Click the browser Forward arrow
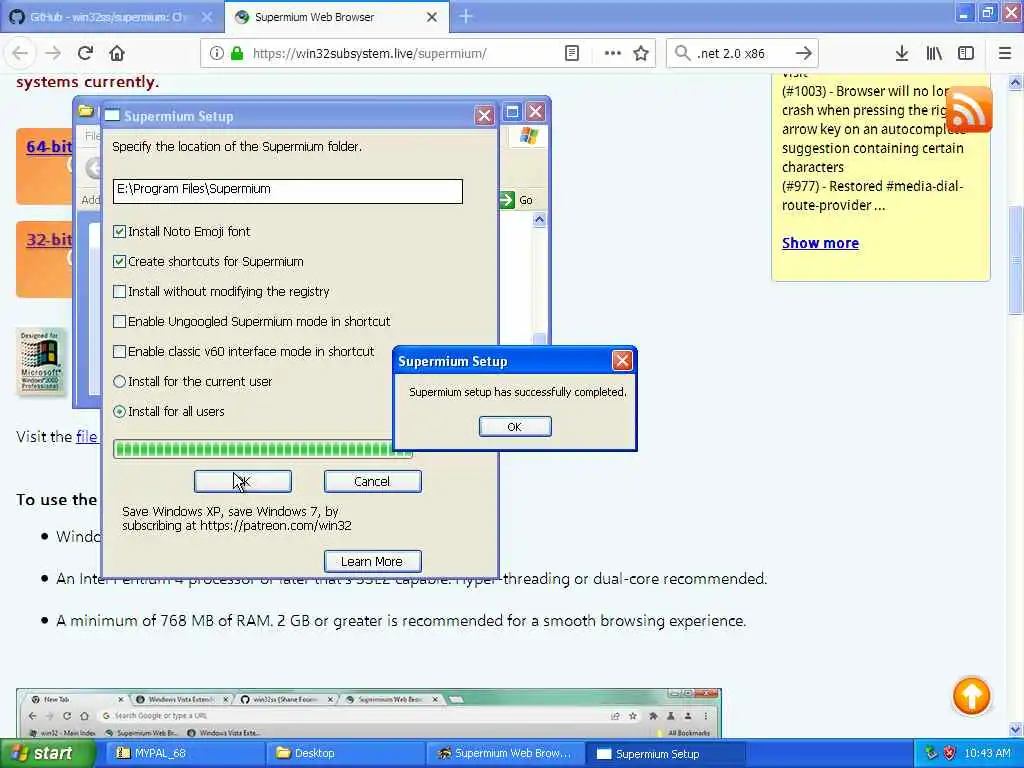 (53, 54)
